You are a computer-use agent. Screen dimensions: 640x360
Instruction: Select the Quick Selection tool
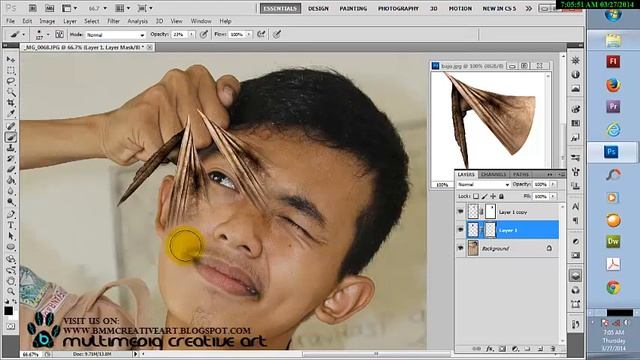point(11,91)
